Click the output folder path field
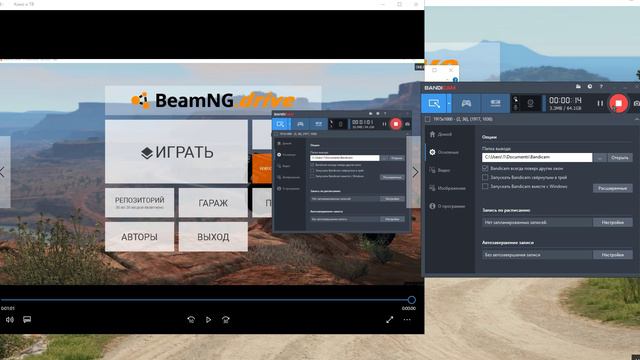Viewport: 640px width, 360px height. 537,157
